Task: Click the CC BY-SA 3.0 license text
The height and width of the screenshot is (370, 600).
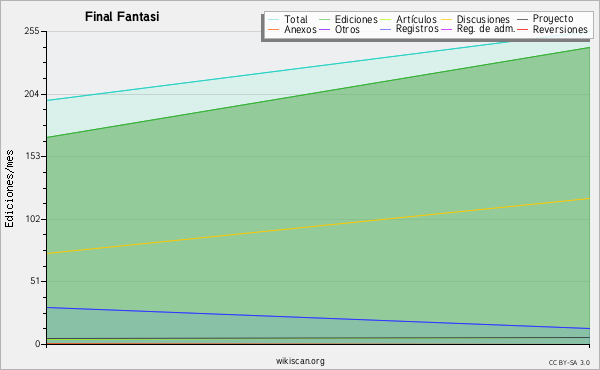Action: click(x=569, y=362)
